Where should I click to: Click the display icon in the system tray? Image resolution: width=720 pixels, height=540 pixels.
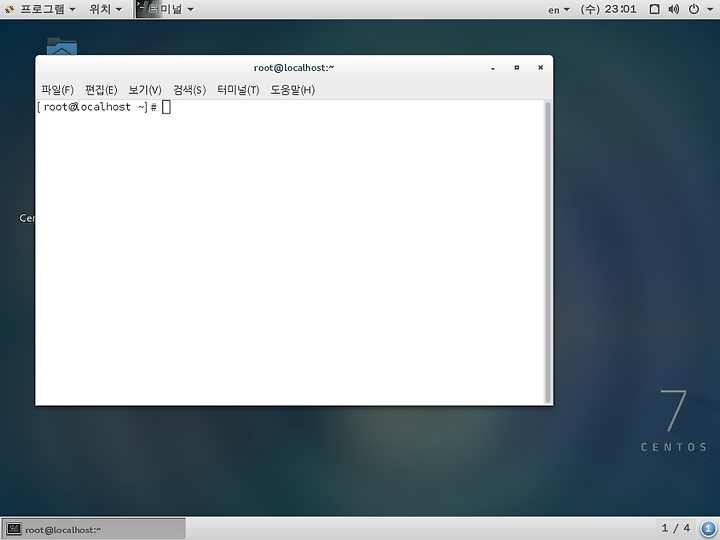point(654,9)
